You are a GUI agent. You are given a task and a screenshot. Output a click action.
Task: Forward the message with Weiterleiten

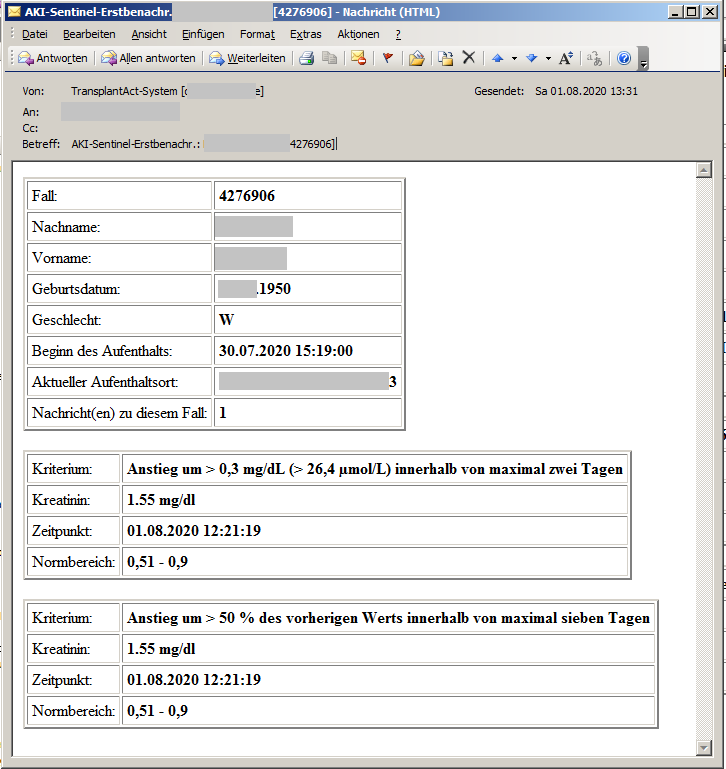[247, 58]
